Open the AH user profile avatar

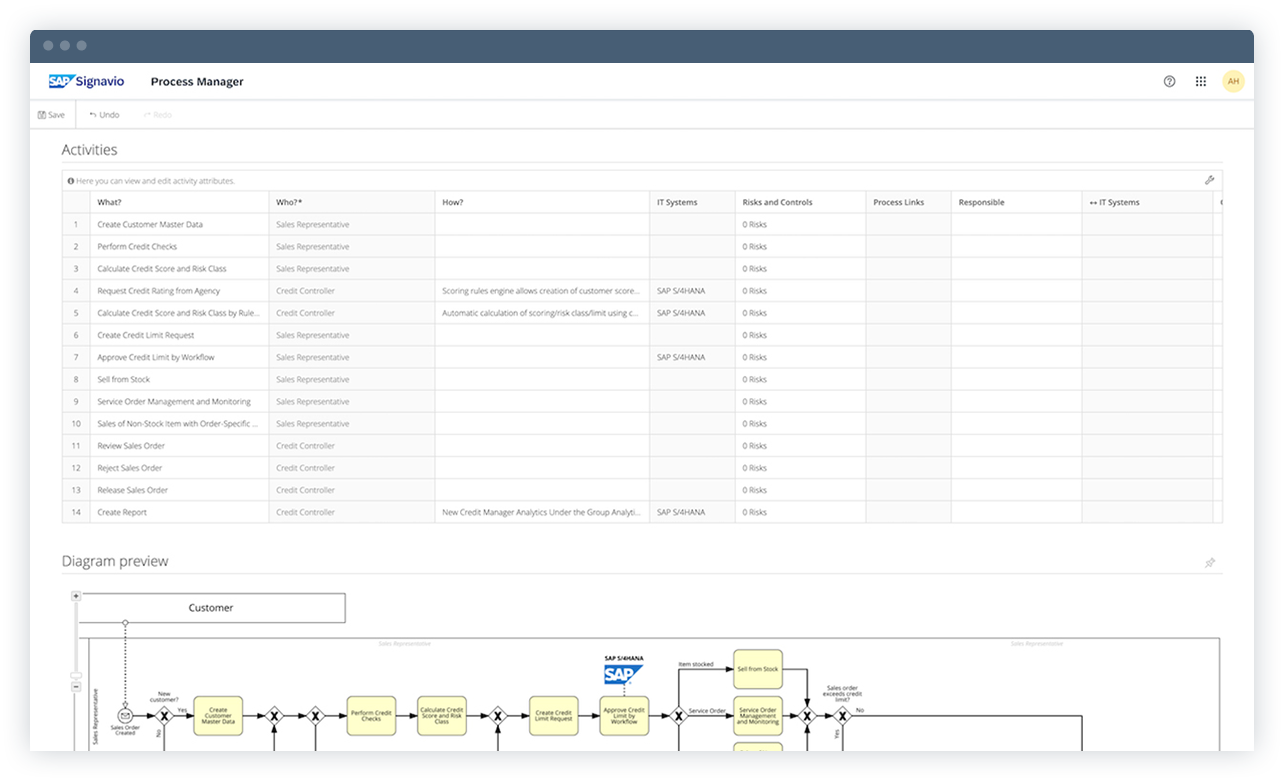(1233, 81)
